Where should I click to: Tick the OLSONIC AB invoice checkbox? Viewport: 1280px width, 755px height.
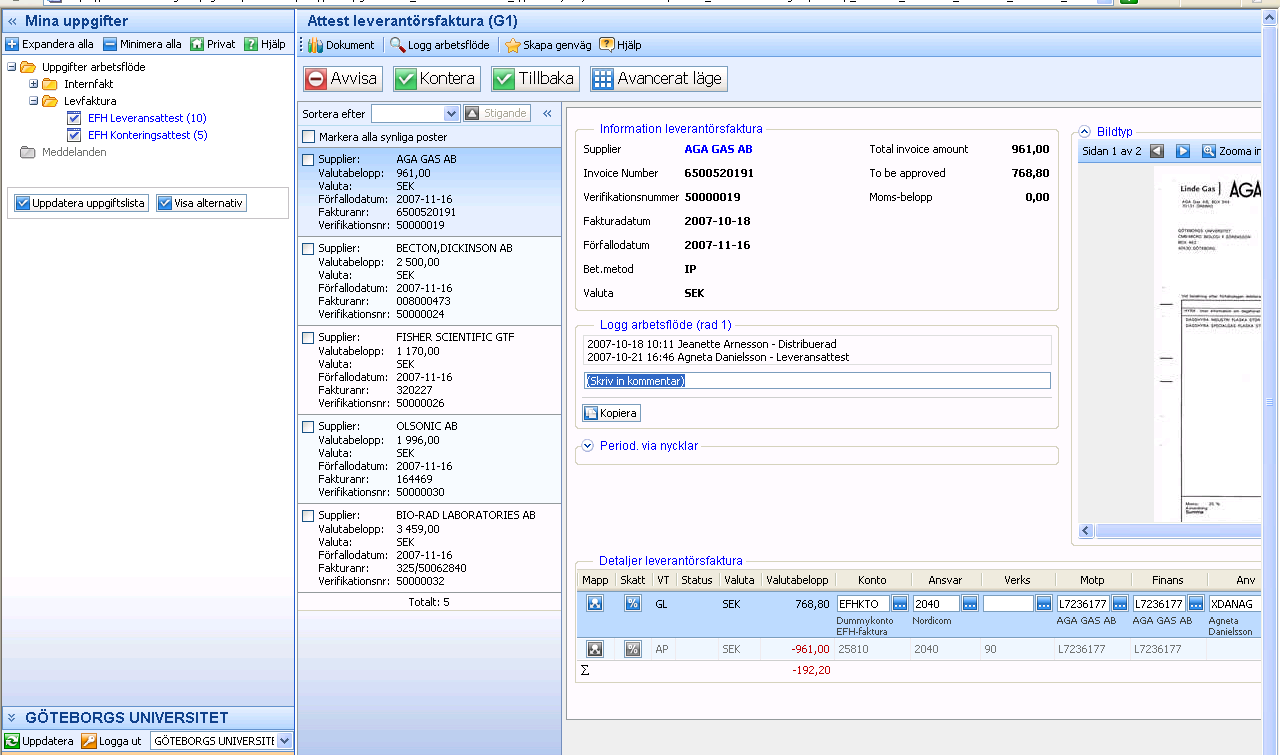point(308,427)
